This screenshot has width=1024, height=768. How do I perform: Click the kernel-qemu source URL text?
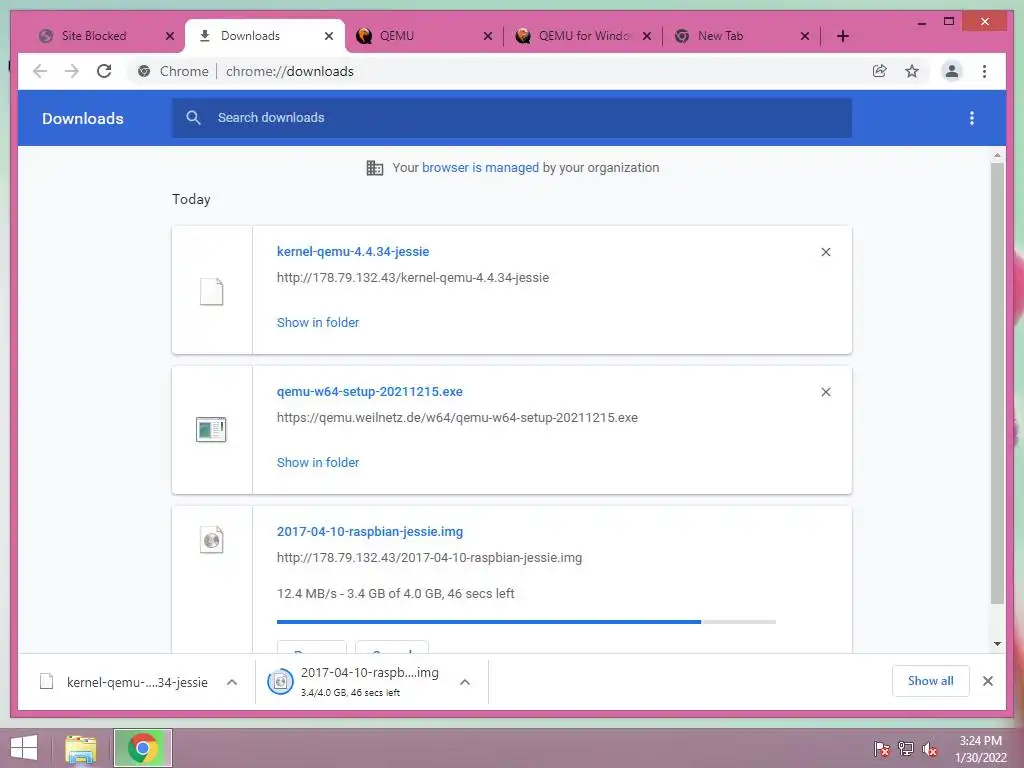(413, 278)
